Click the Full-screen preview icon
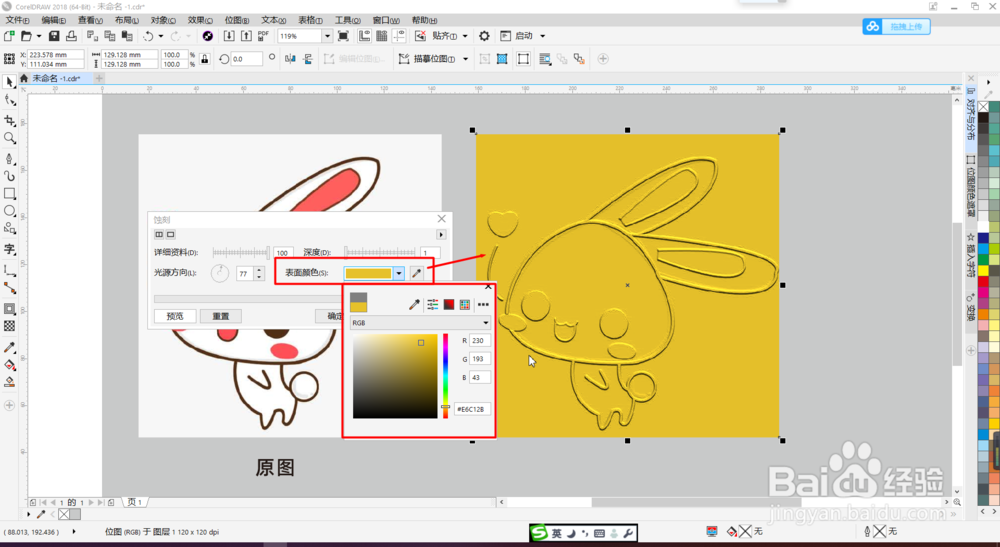The image size is (1000, 547). click(343, 36)
